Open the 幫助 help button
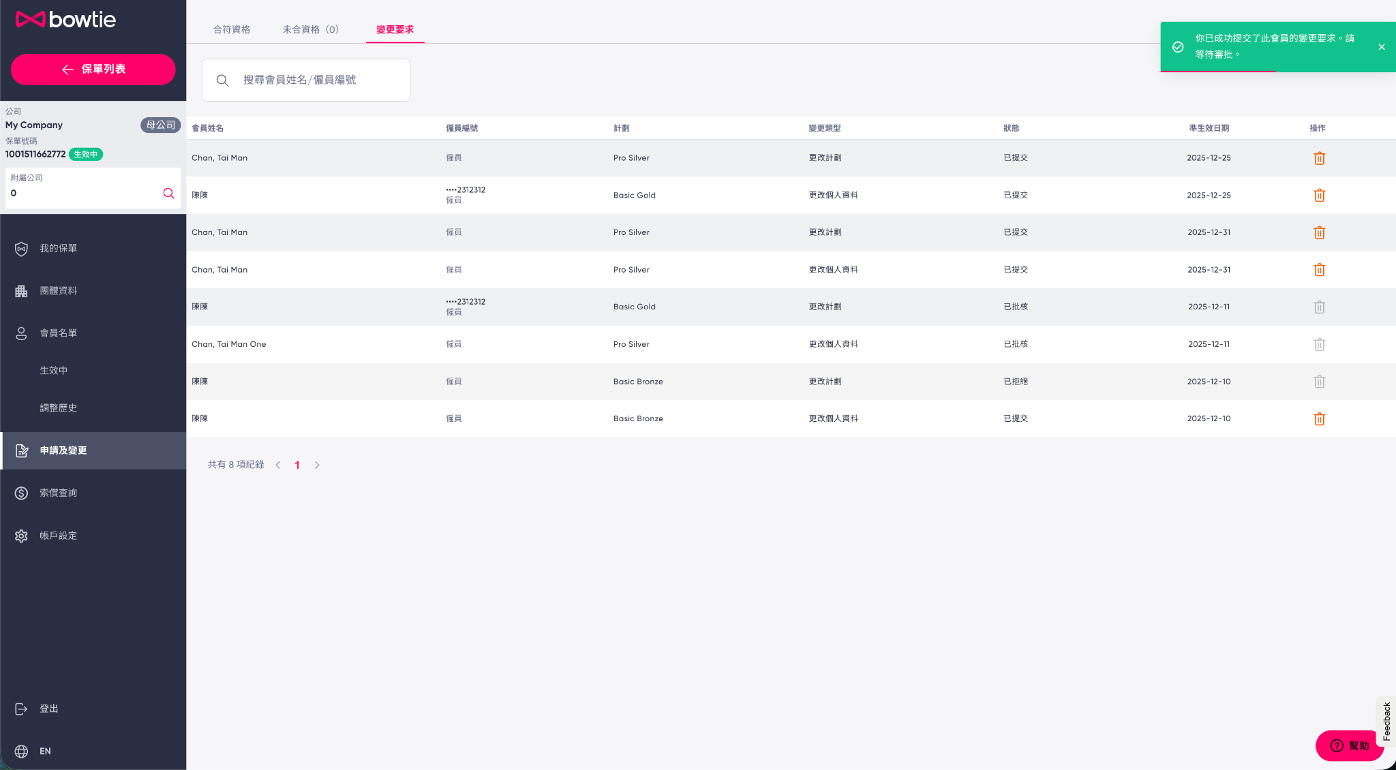Screen dimensions: 1396x770 [x=1349, y=745]
